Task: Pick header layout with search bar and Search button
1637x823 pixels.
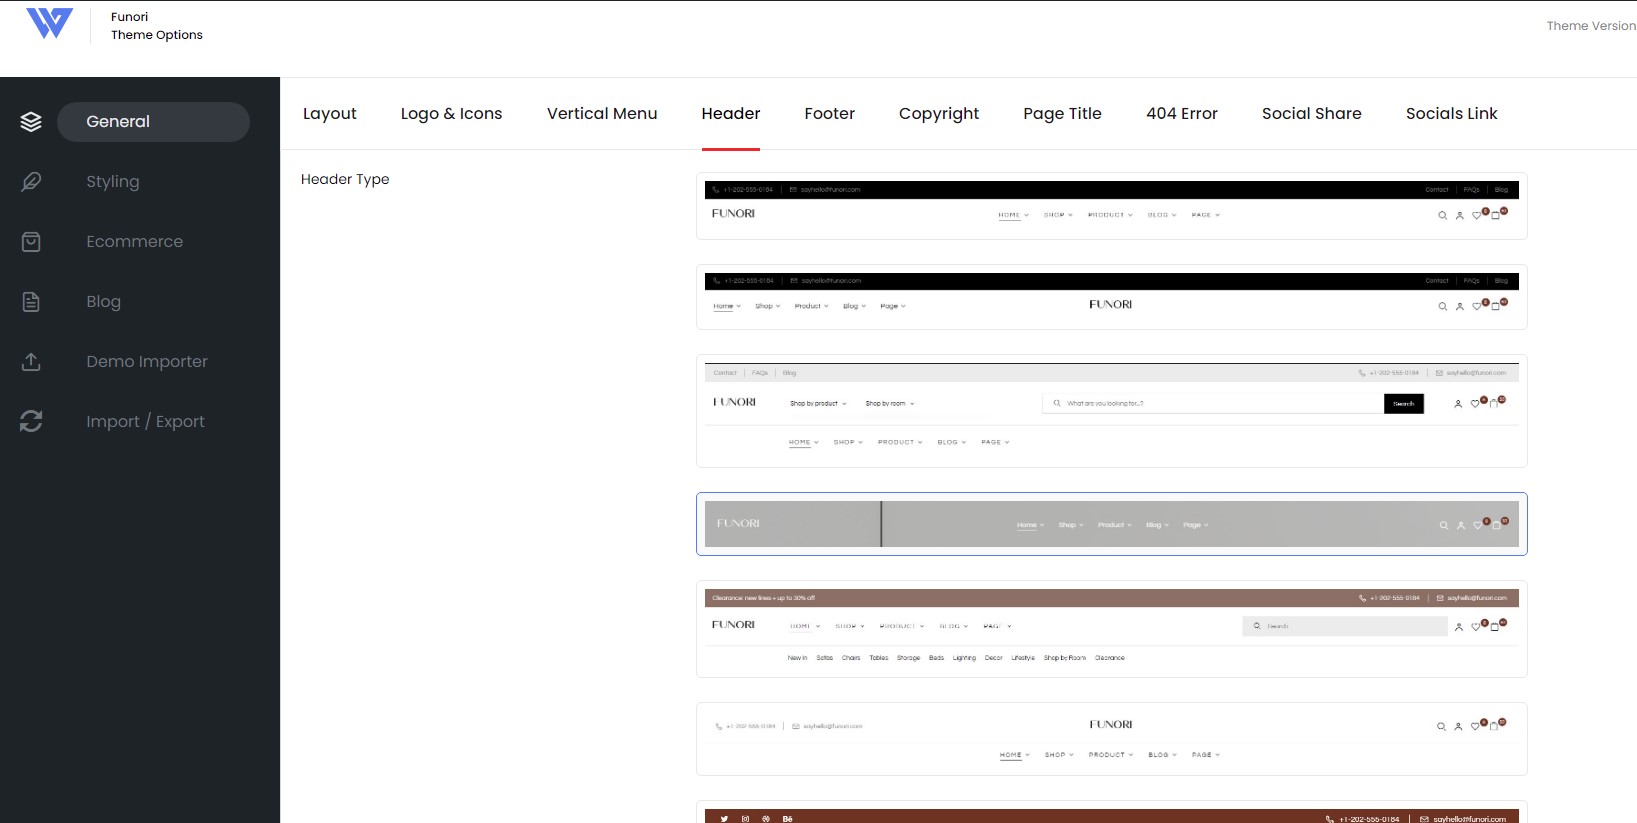Action: (x=1112, y=411)
